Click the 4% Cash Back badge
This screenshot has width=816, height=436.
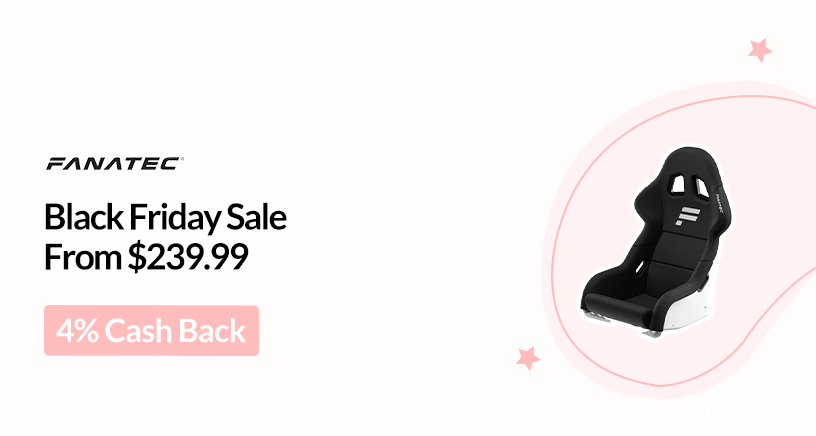pyautogui.click(x=151, y=330)
